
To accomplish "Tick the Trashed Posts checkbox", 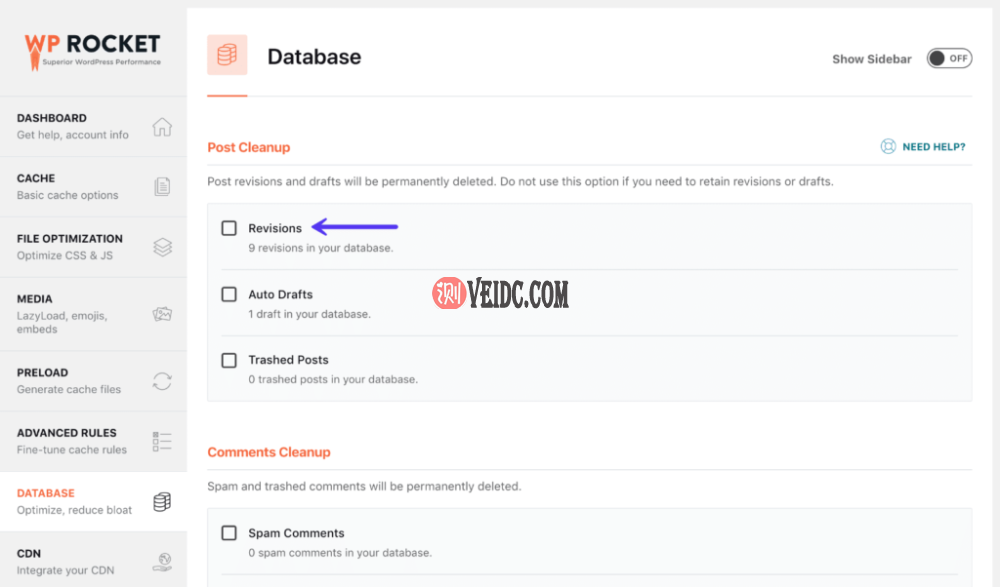I will 229,360.
